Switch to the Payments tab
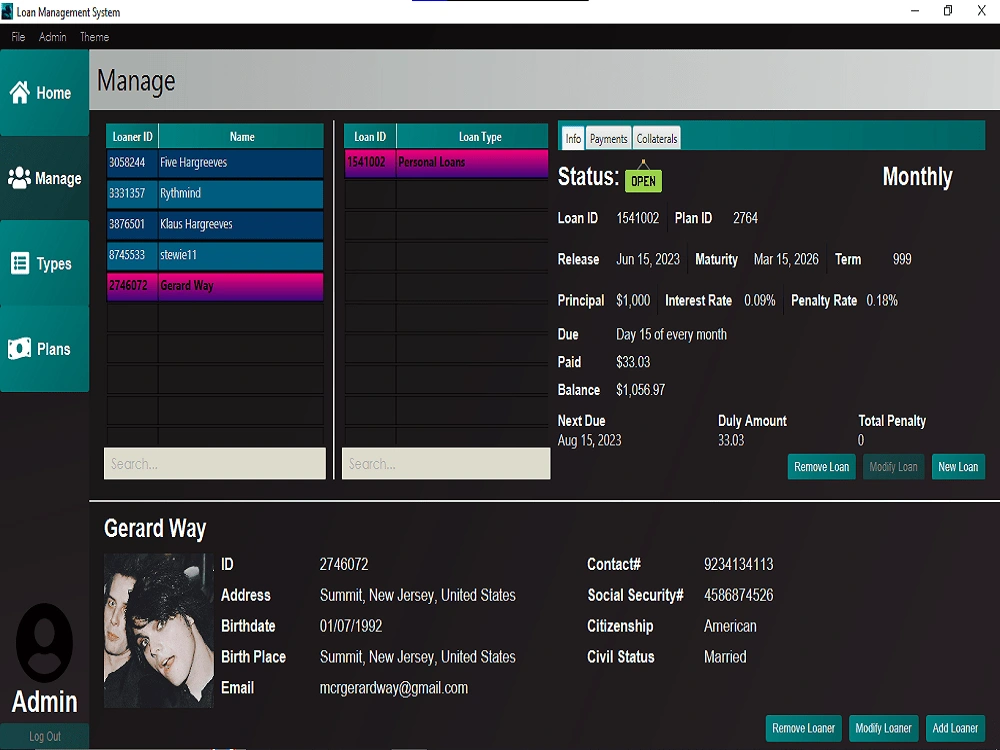 (x=608, y=138)
